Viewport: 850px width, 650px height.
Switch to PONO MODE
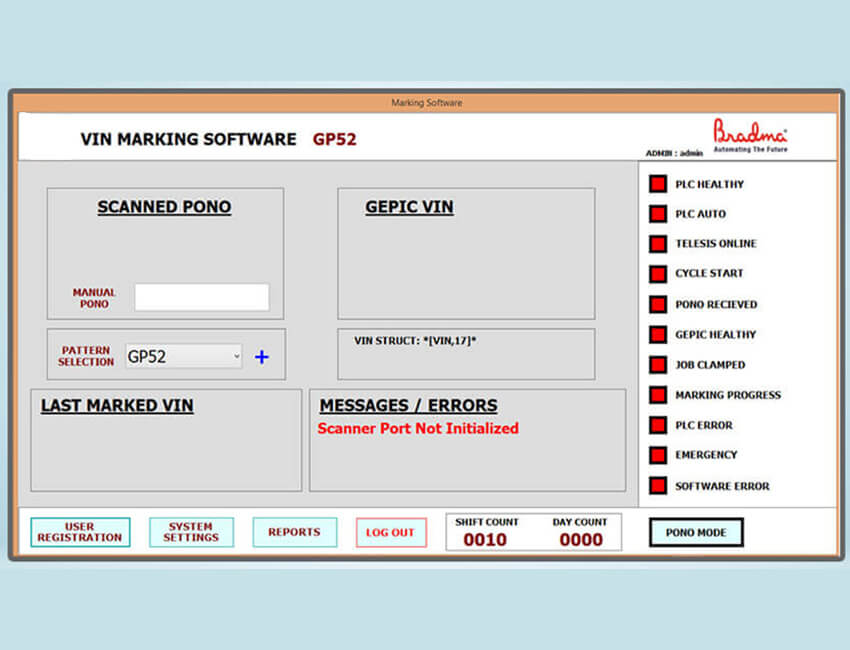pyautogui.click(x=696, y=532)
